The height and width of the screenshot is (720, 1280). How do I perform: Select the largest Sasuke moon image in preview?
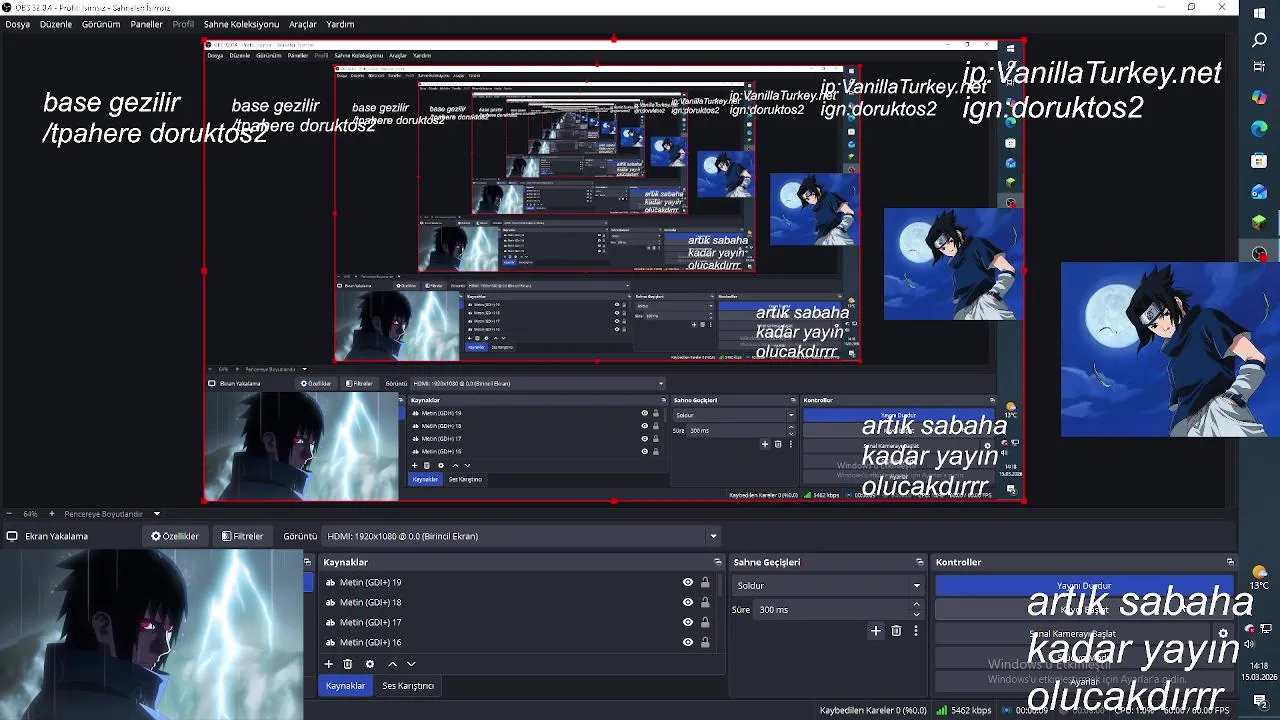pos(1170,349)
